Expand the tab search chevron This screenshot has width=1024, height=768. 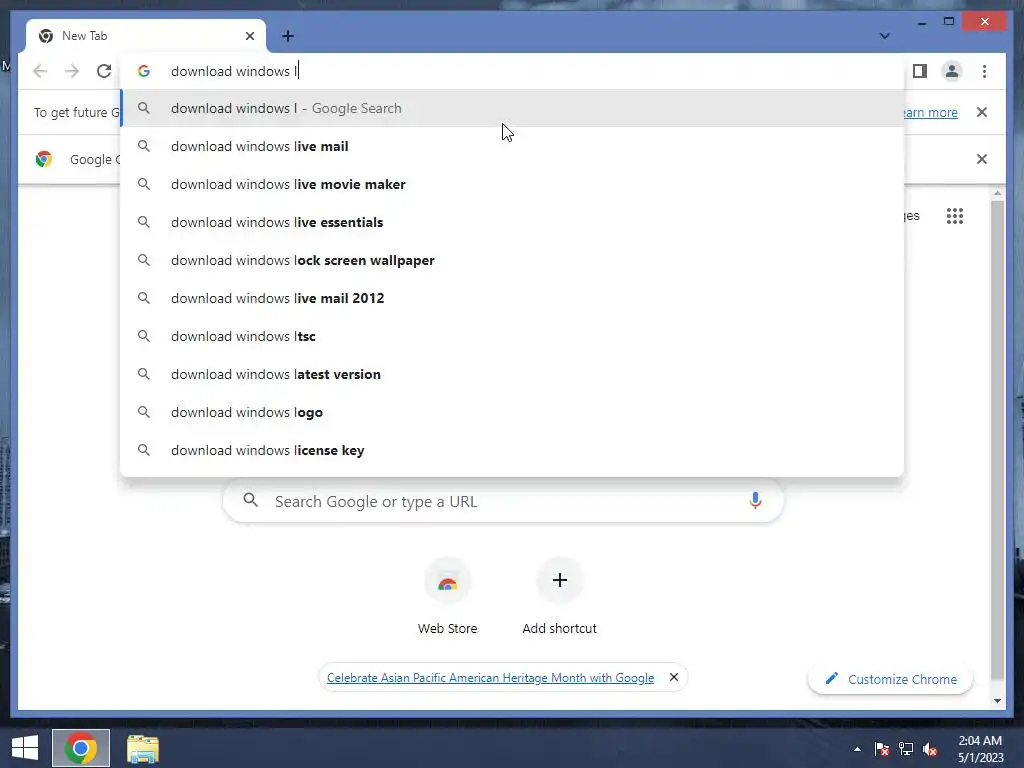coord(884,36)
